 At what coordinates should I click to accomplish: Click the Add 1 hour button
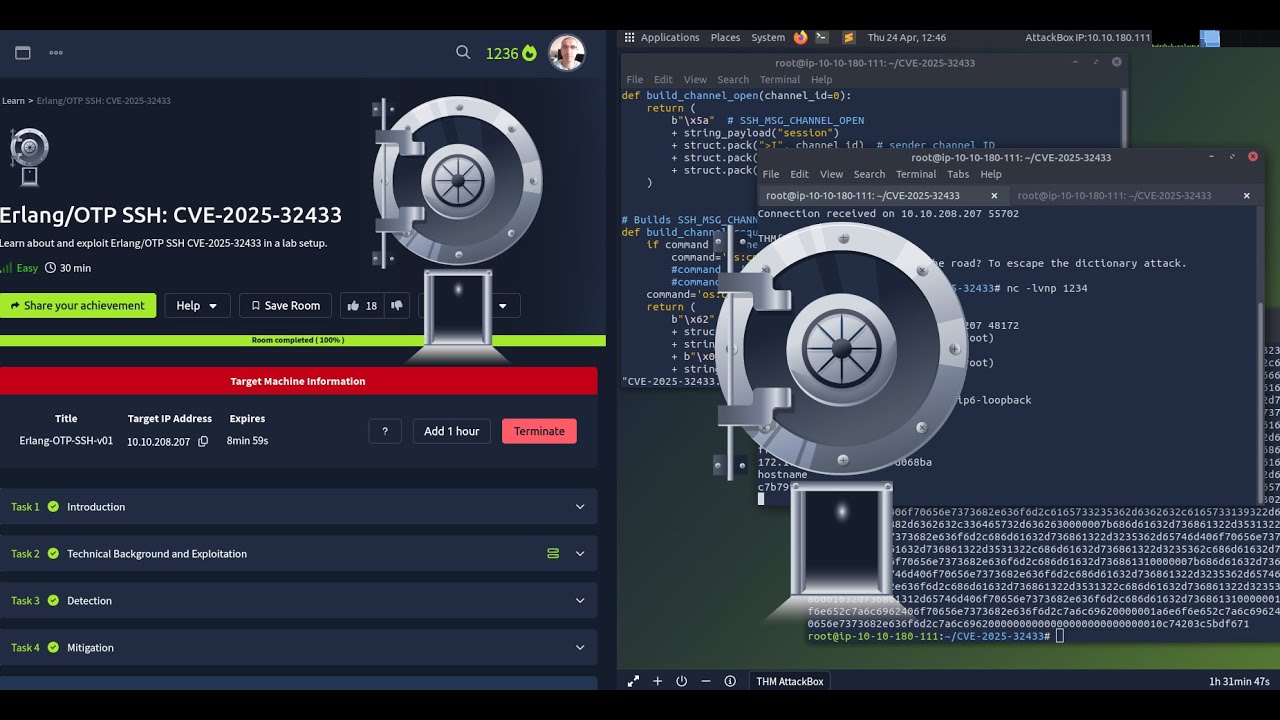coord(451,431)
